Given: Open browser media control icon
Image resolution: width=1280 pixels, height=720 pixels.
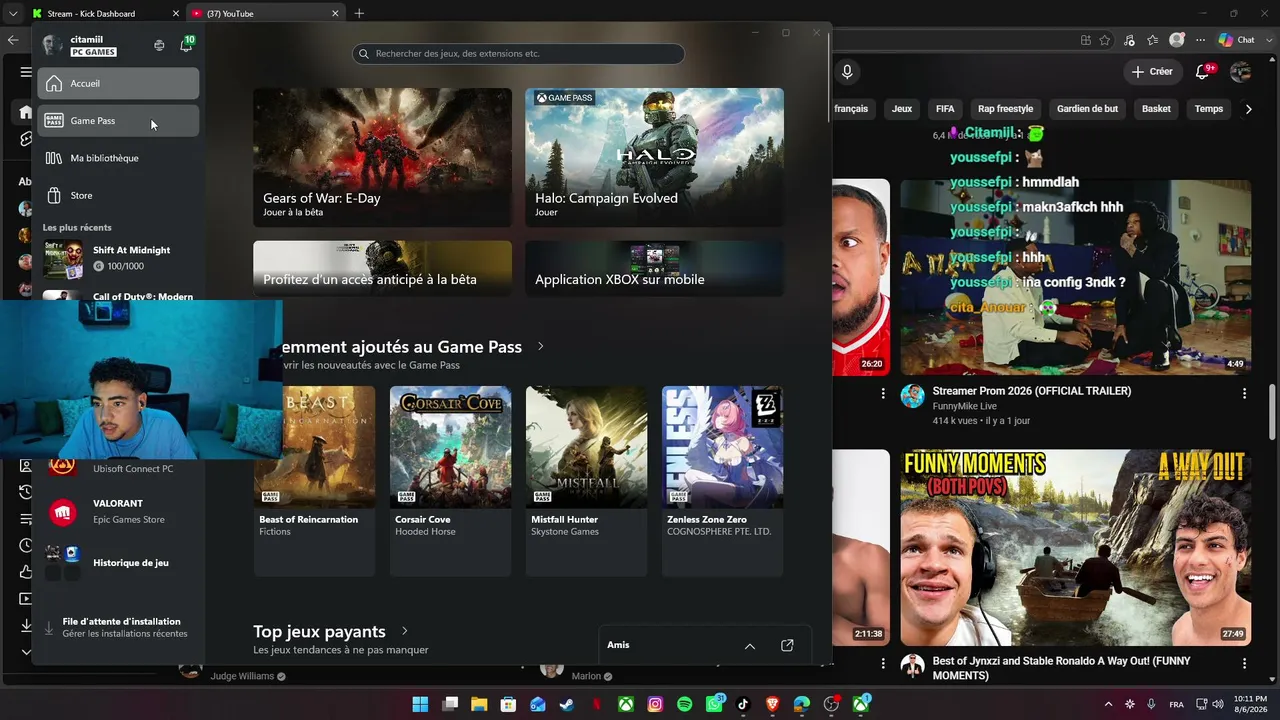Looking at the screenshot, I should click(x=1131, y=40).
